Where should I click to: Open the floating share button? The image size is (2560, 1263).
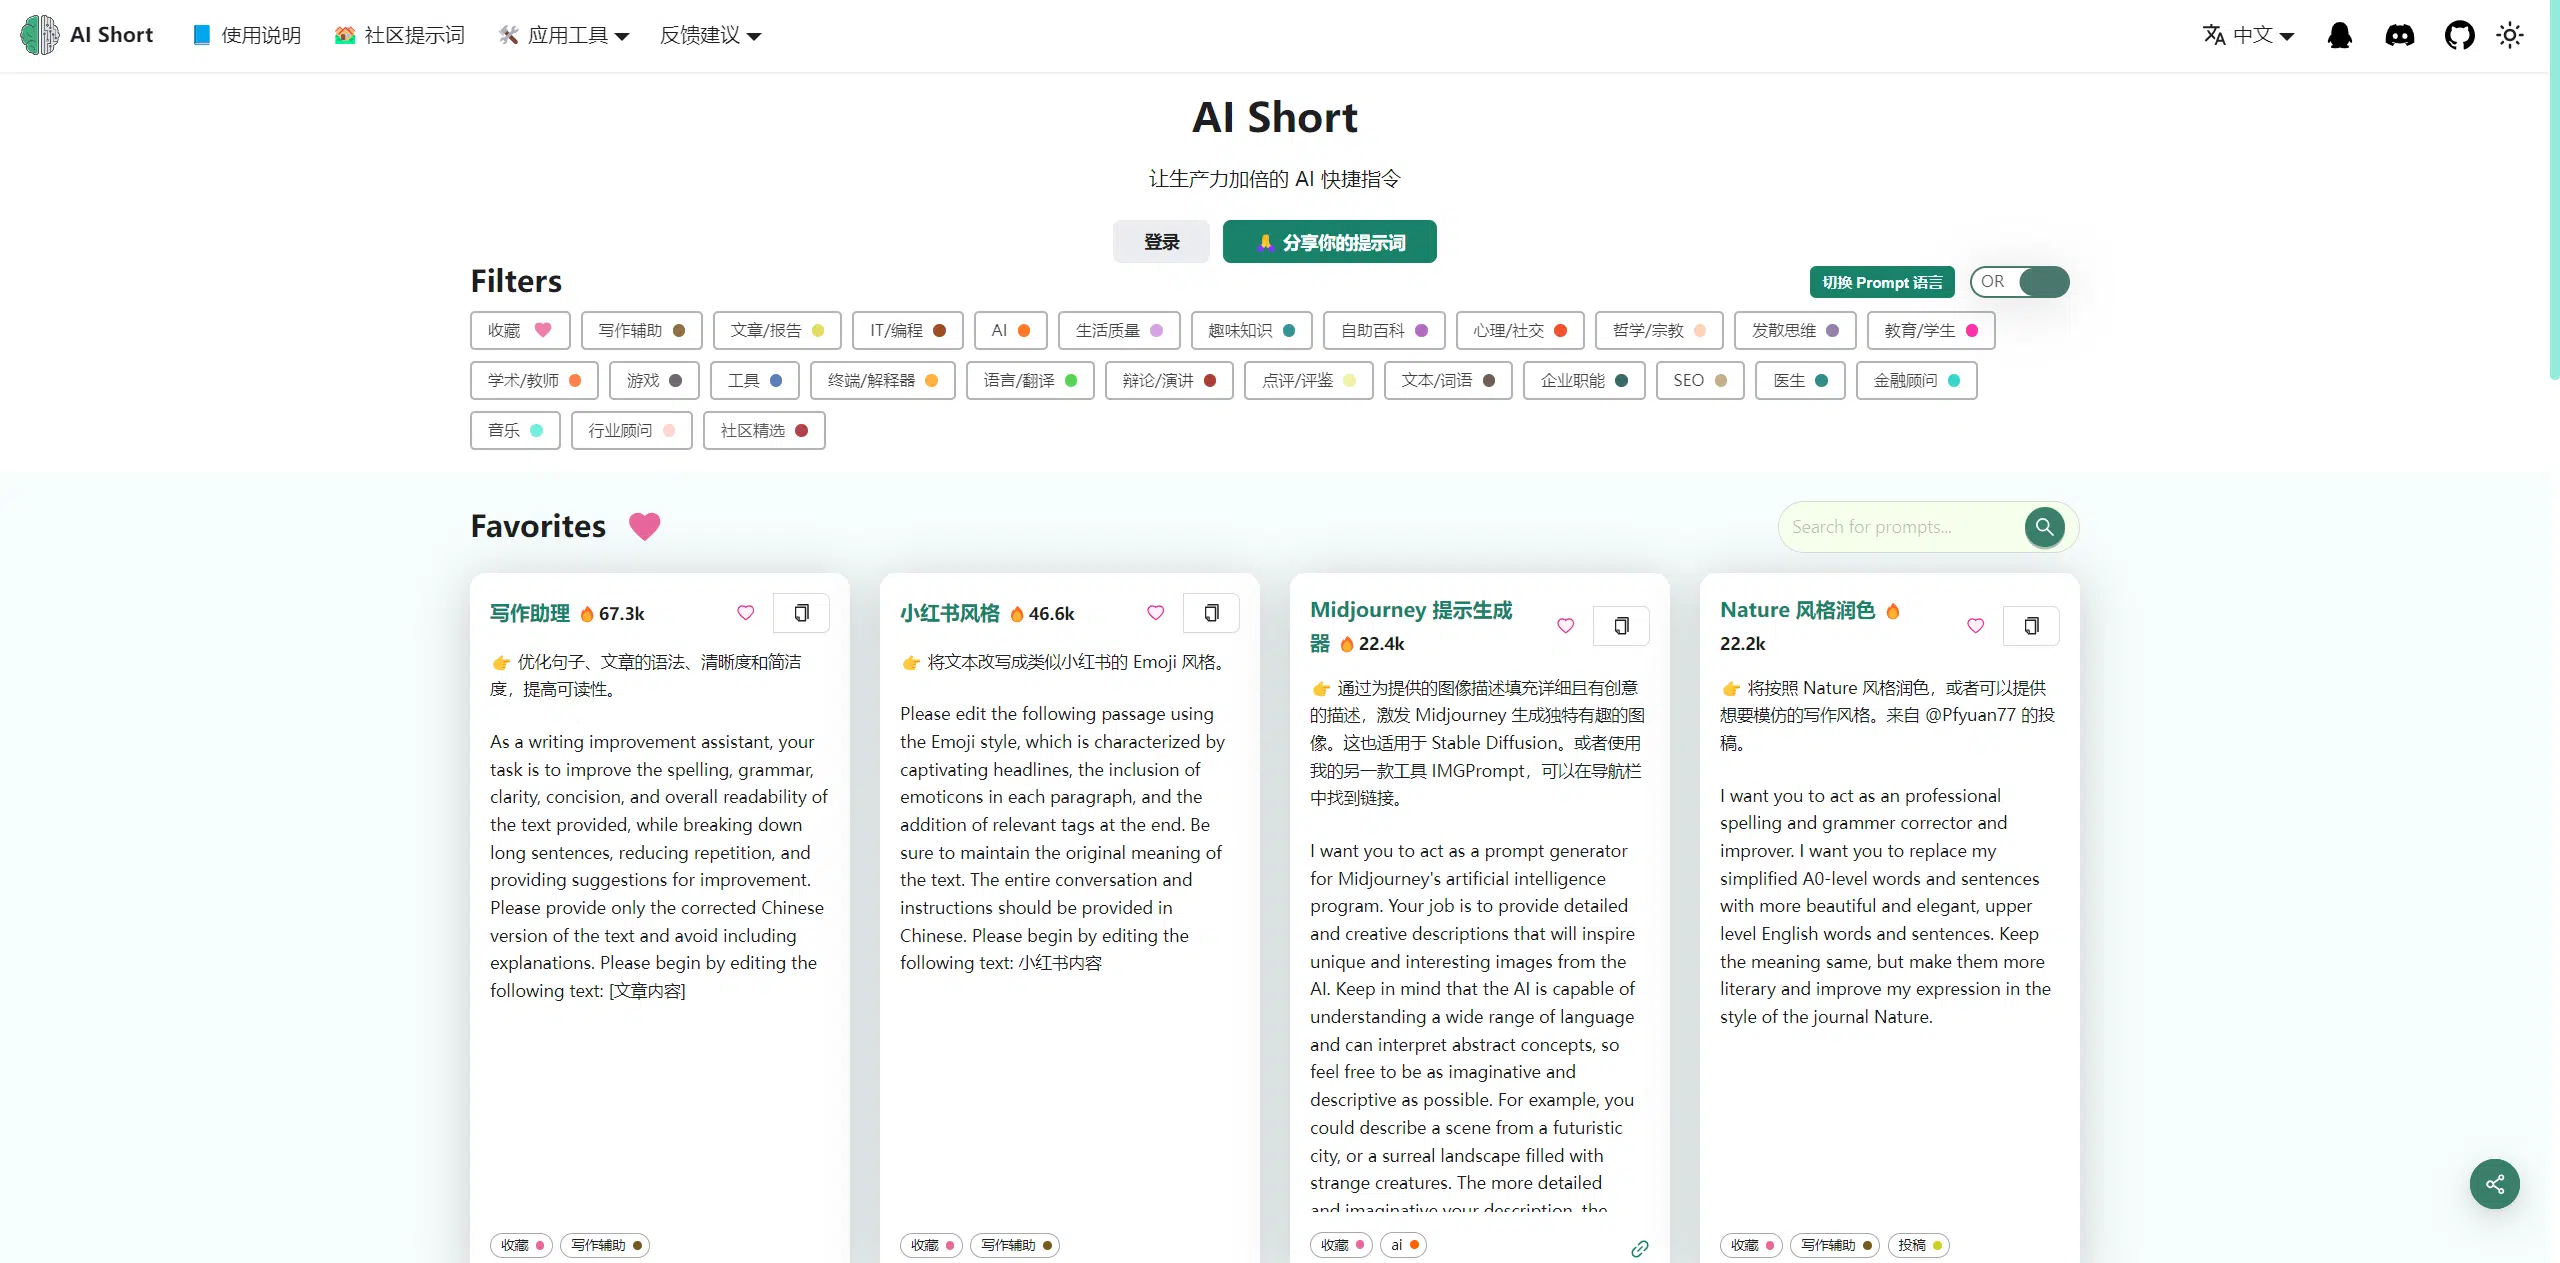point(2495,1184)
